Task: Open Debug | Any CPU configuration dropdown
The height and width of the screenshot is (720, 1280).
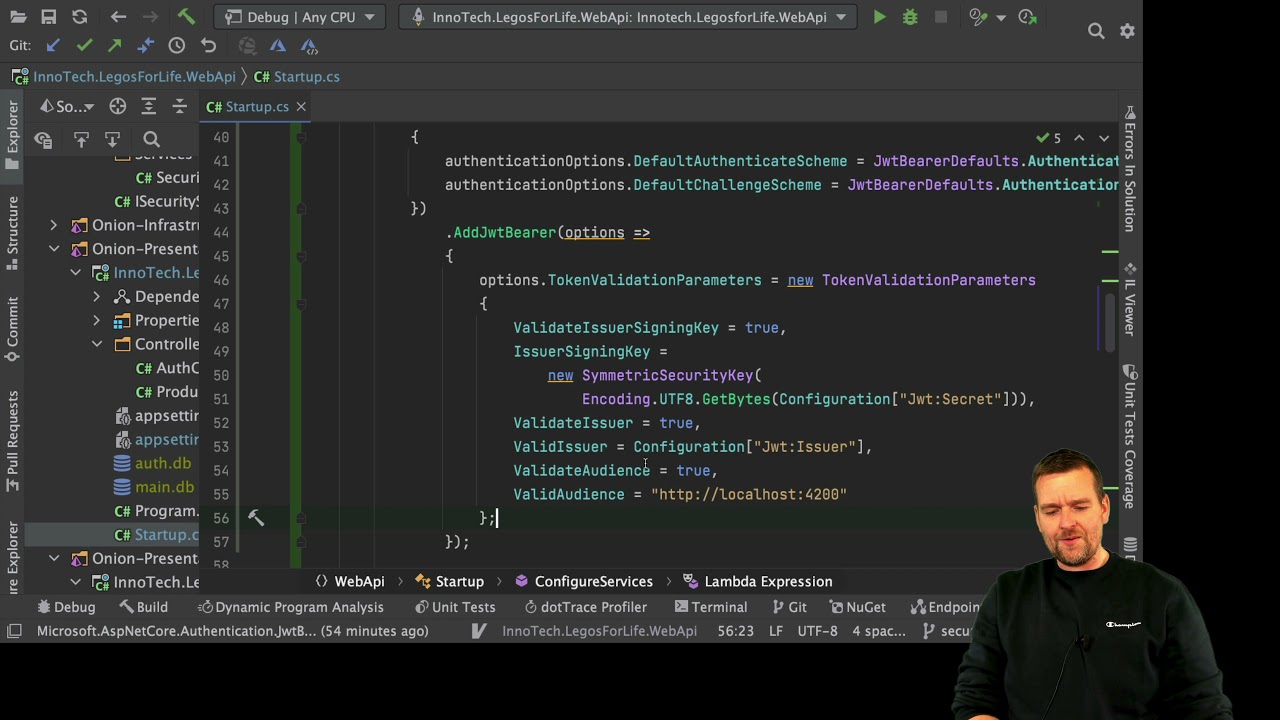Action: (x=300, y=17)
